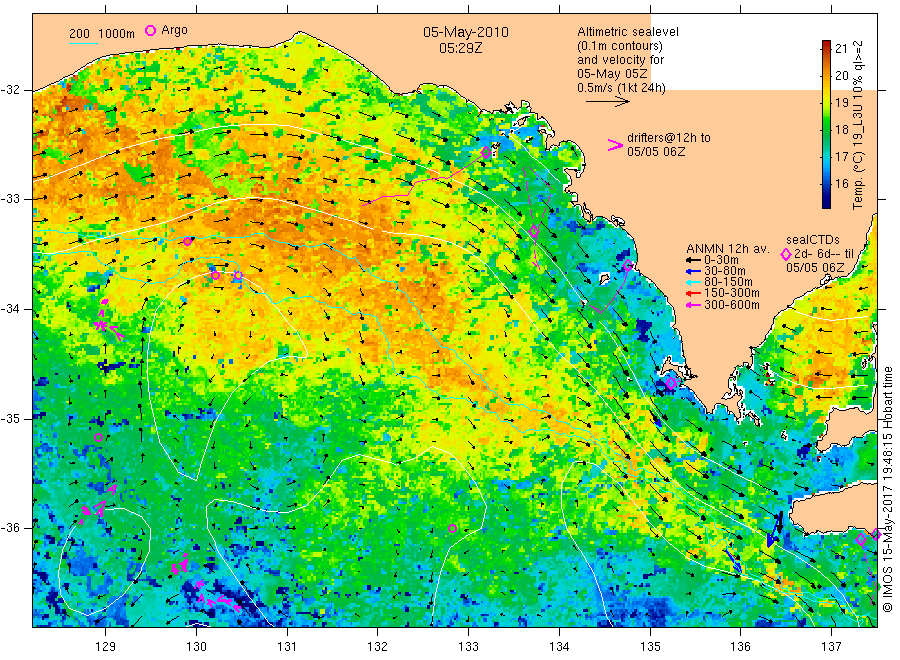
Task: Click the dark red top of the temperature colorbar
Action: point(826,45)
